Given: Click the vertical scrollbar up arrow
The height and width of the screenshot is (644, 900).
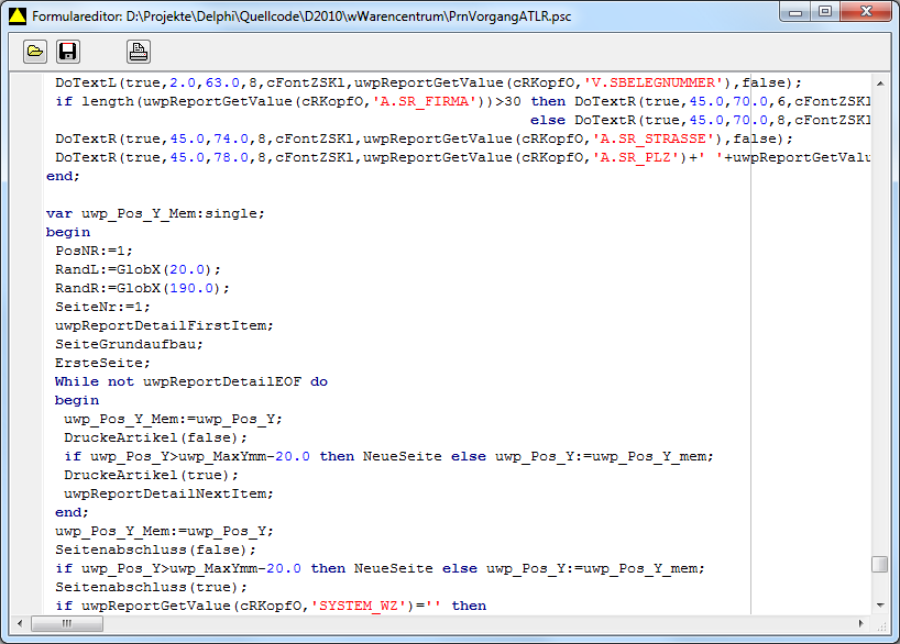Looking at the screenshot, I should point(879,80).
